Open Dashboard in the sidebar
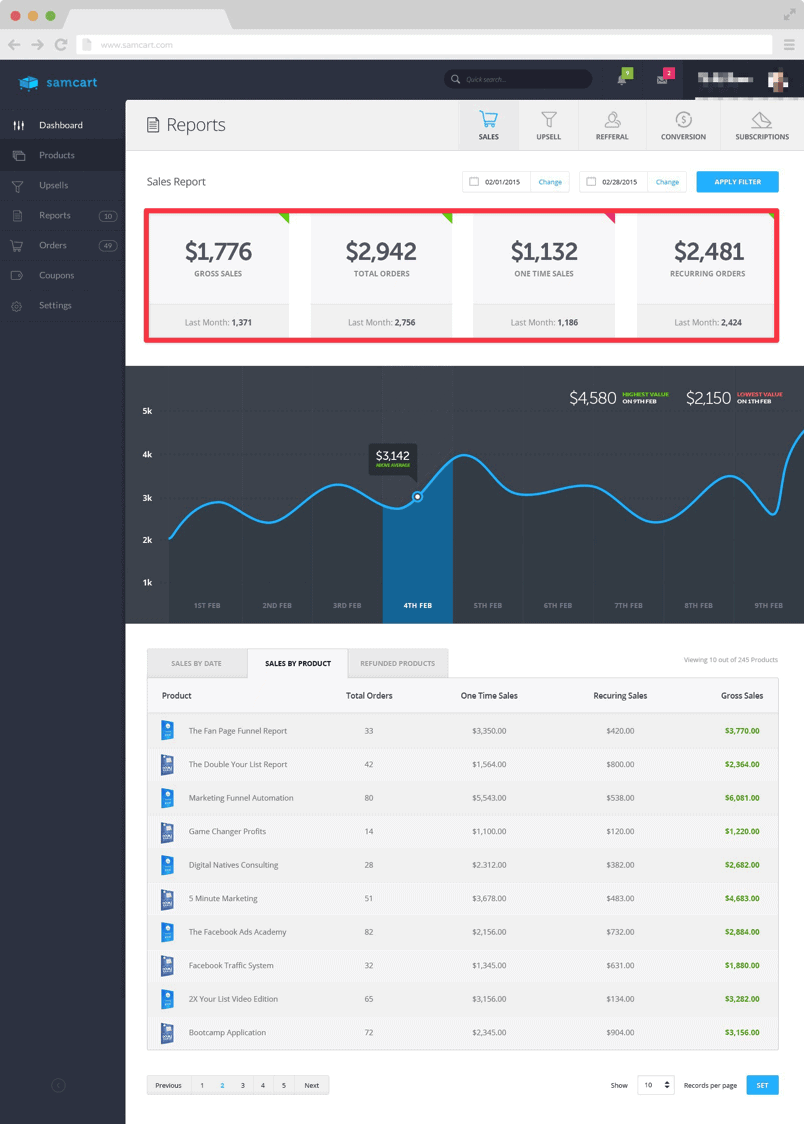This screenshot has width=804, height=1124. coord(62,125)
